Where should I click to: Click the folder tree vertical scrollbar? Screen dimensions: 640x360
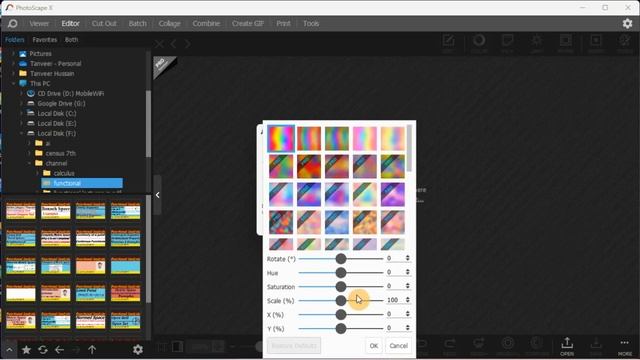pos(148,124)
